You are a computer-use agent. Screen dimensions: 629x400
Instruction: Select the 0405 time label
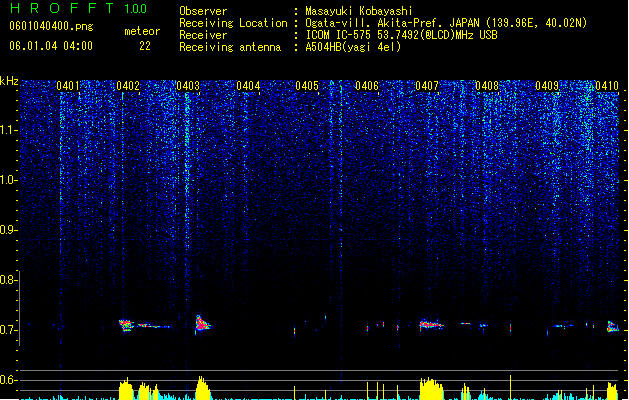(307, 86)
